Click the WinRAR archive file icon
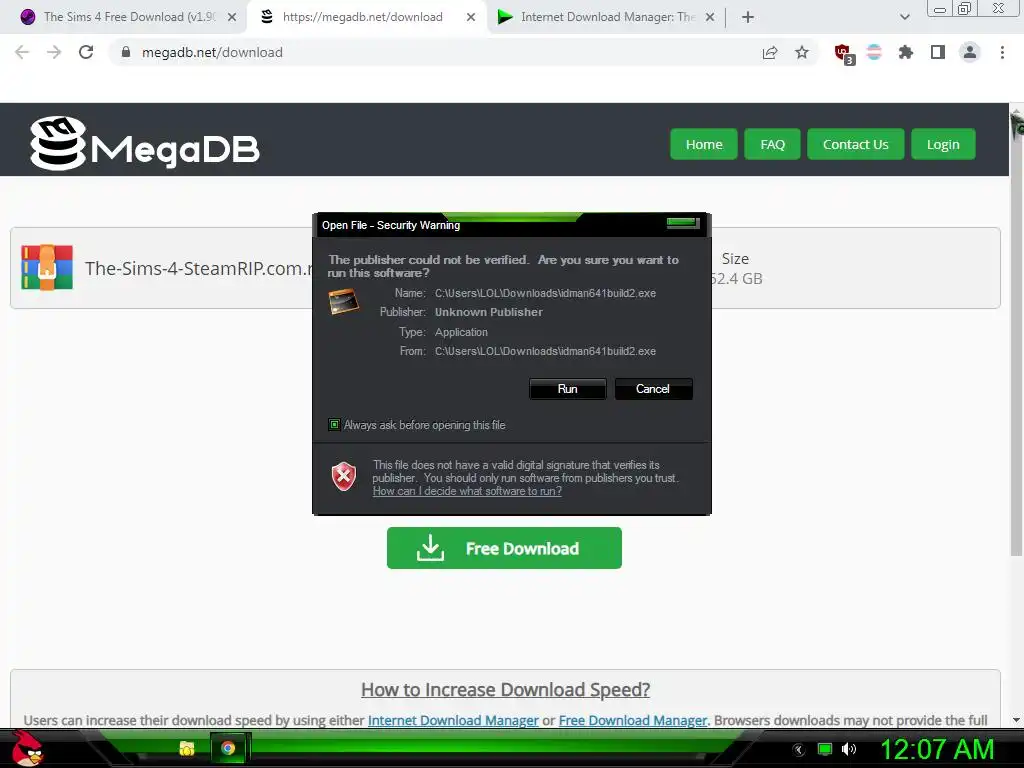This screenshot has width=1024, height=768. point(47,267)
